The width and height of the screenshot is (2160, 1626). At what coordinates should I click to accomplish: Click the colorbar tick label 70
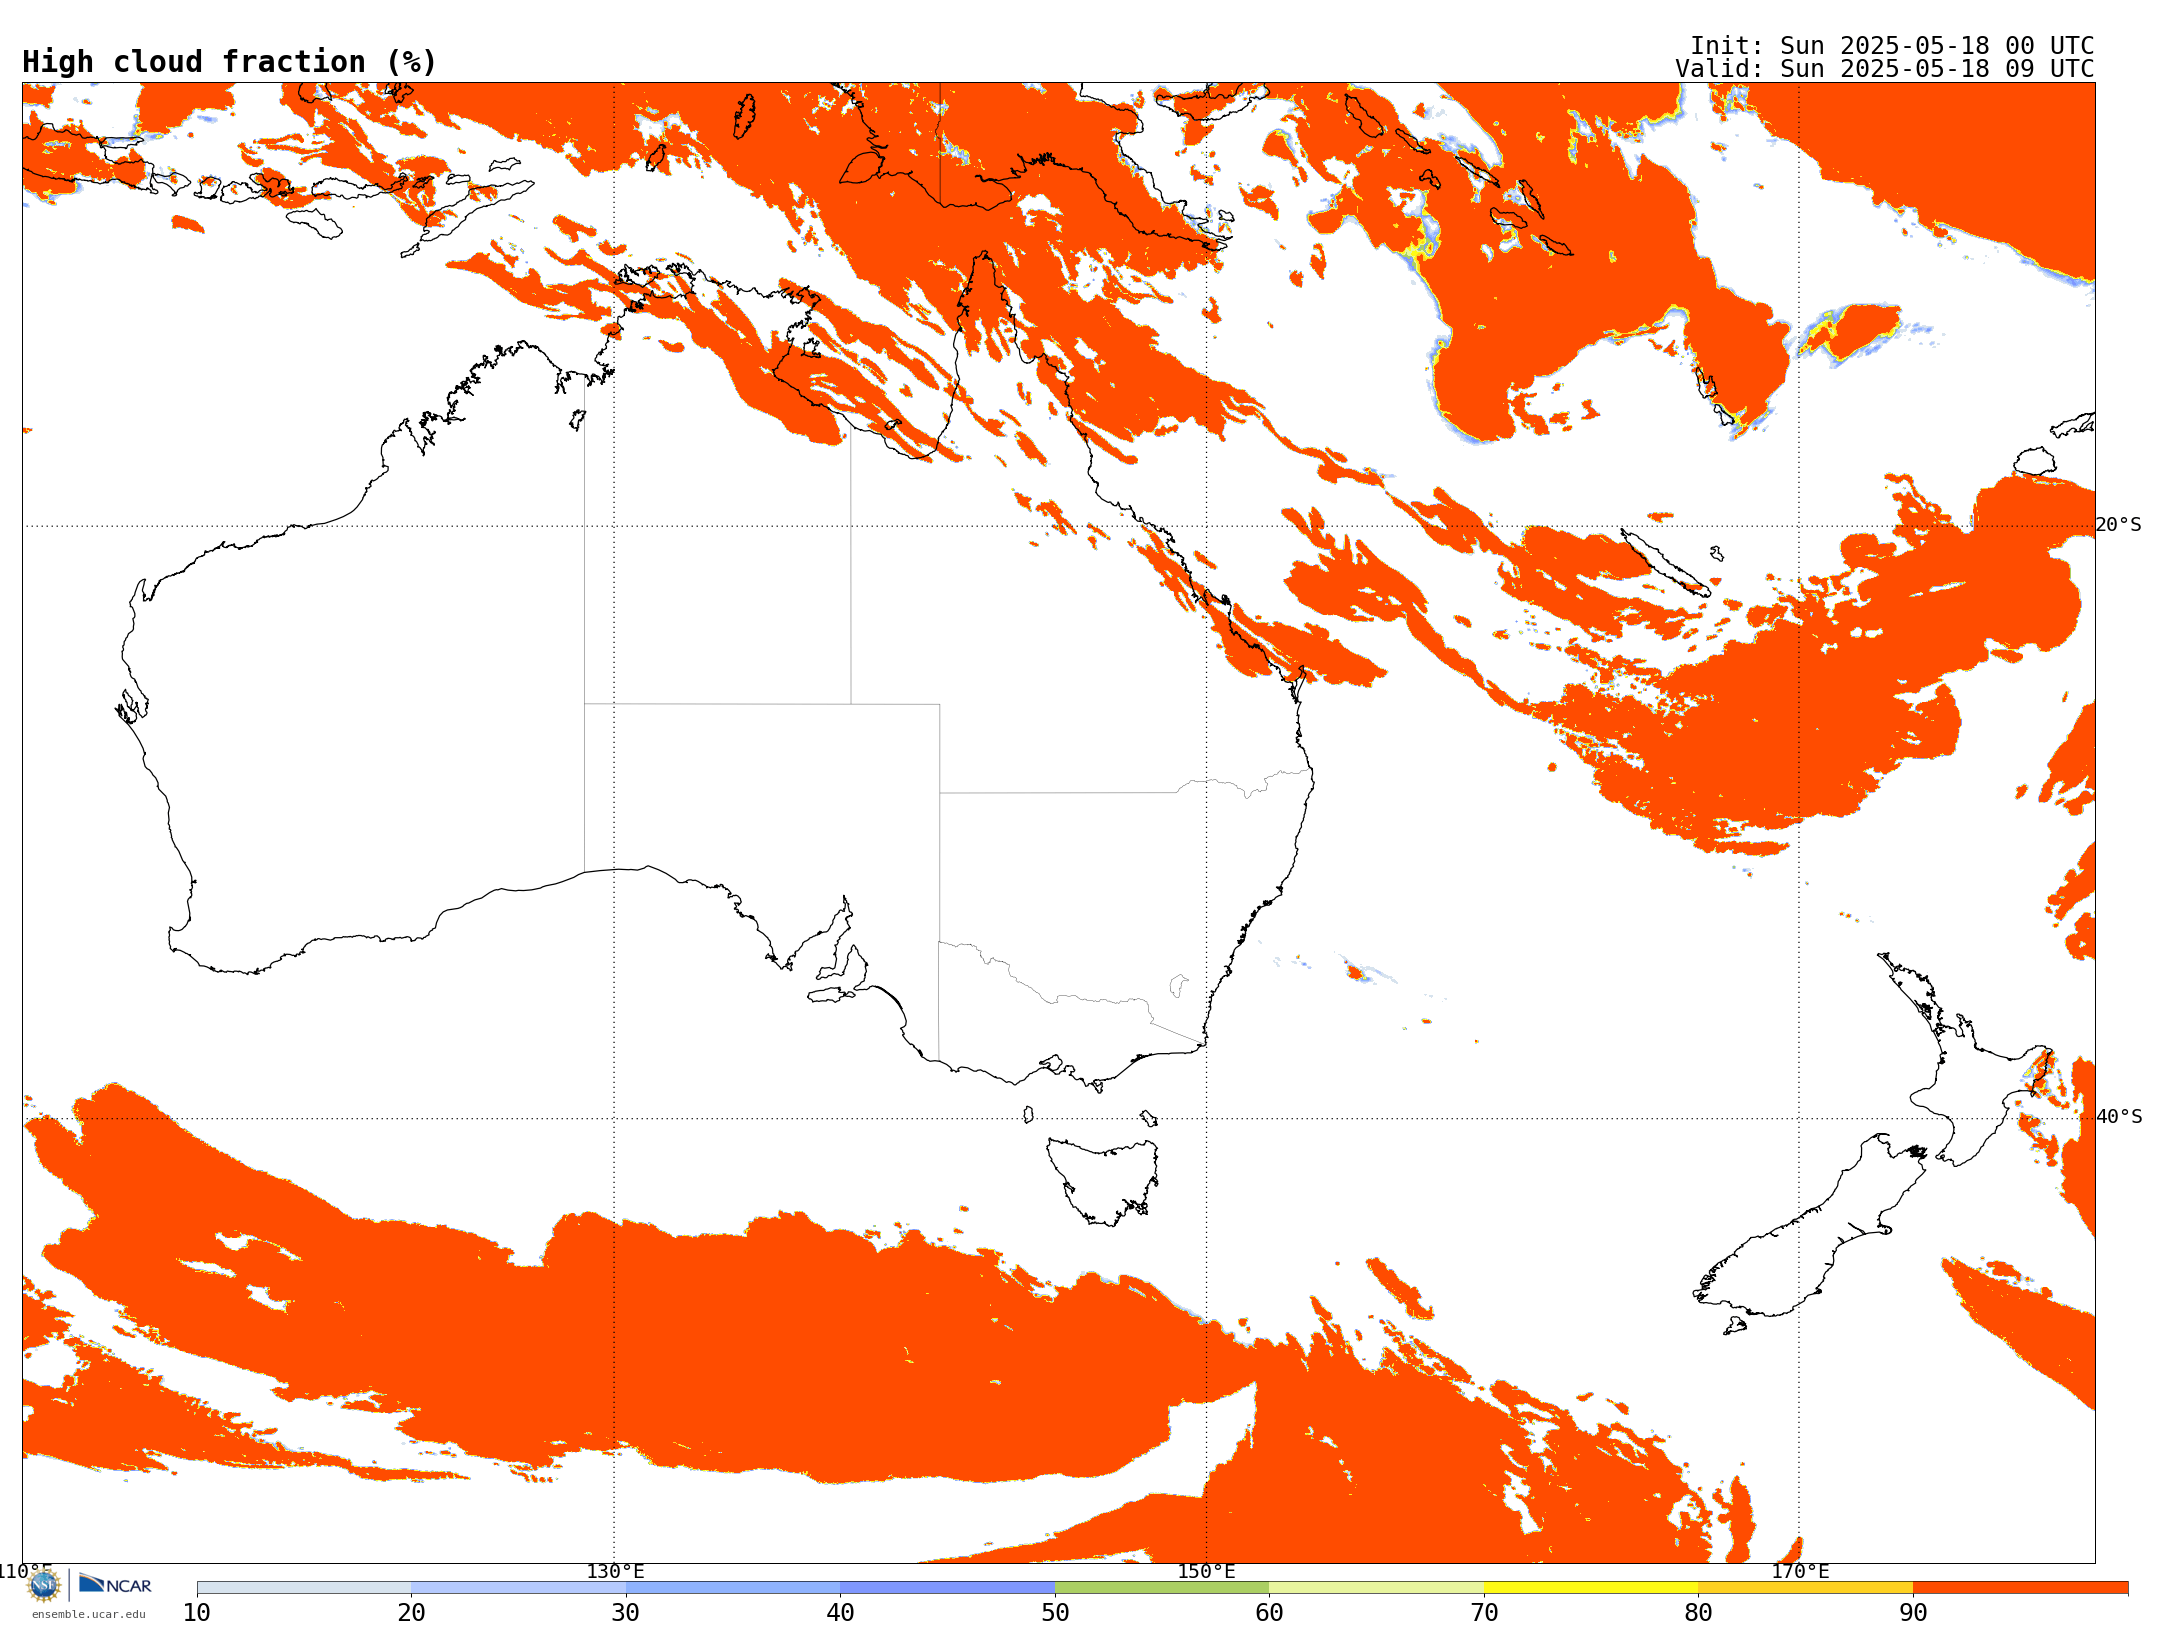1484,1613
